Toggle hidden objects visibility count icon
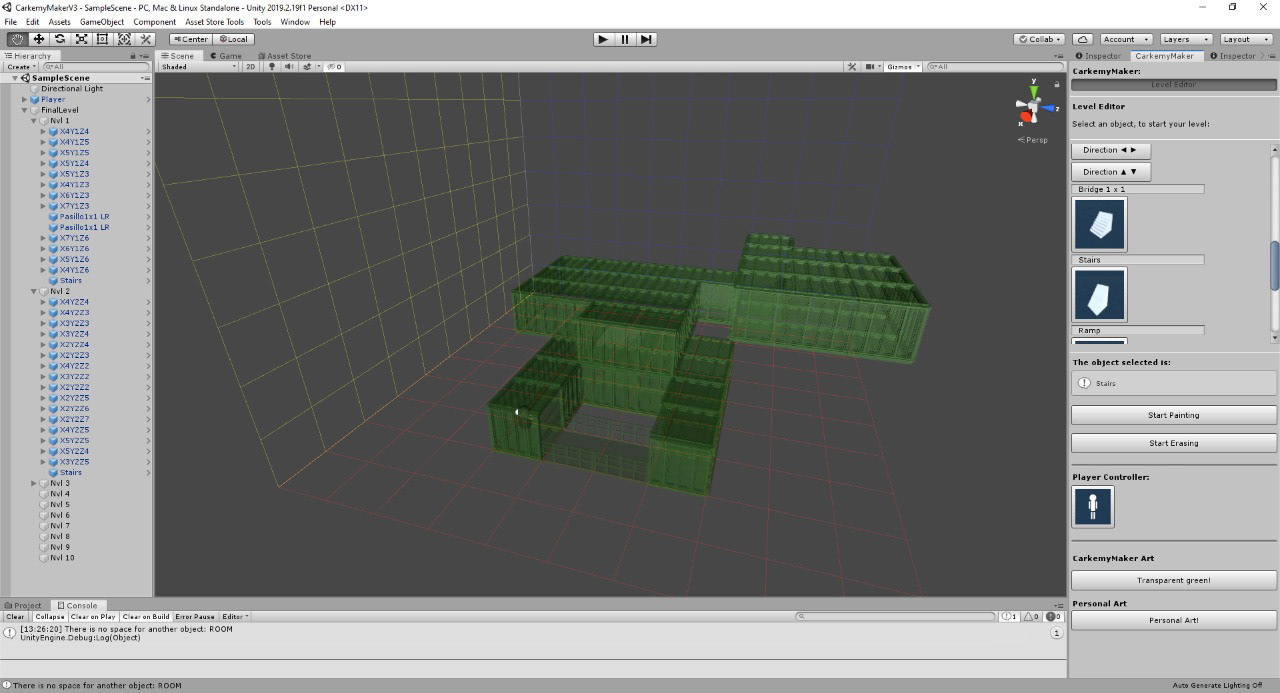This screenshot has height=693, width=1280. tap(335, 67)
